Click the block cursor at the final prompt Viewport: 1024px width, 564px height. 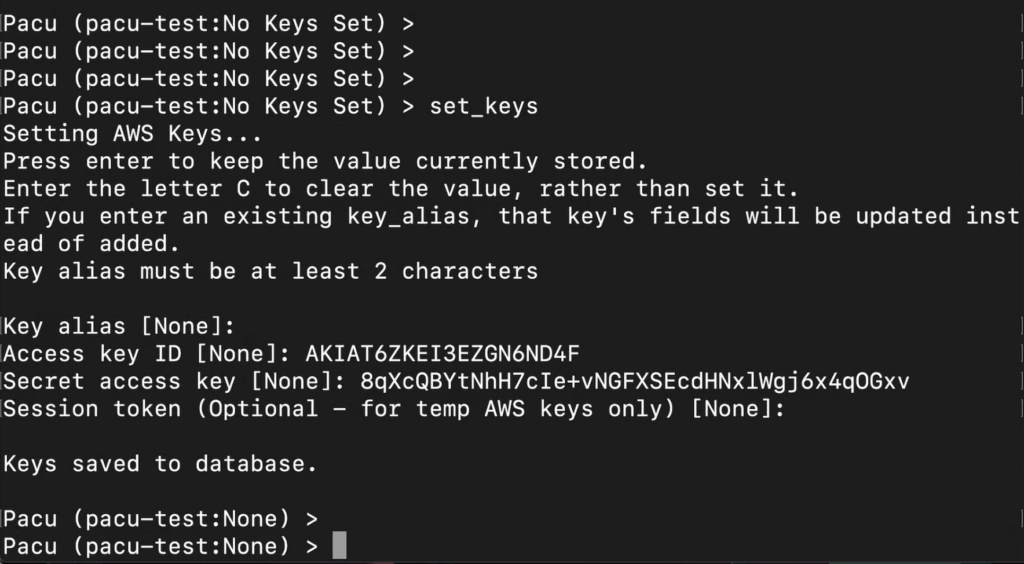click(x=339, y=546)
